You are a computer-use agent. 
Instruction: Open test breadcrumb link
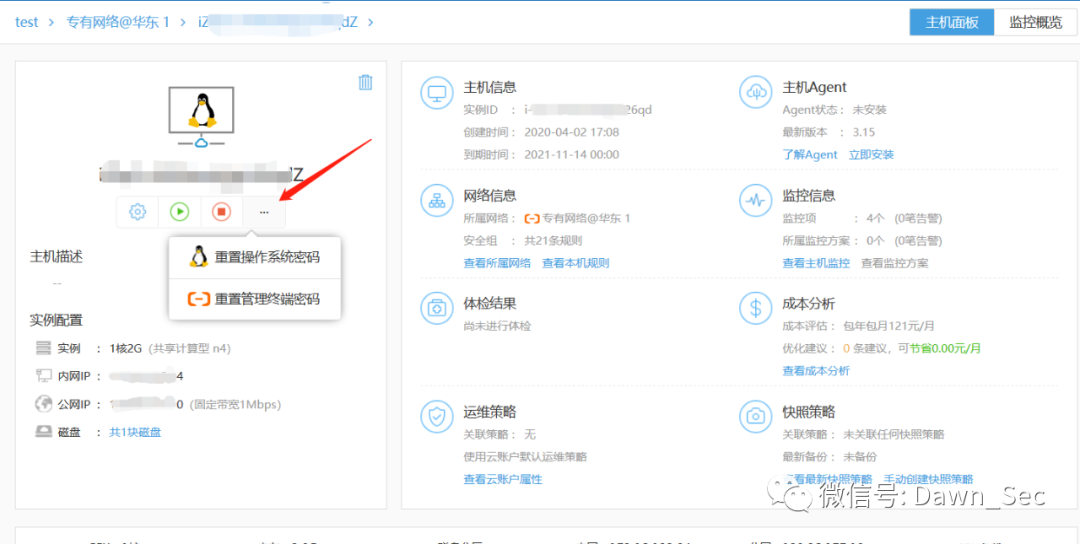pos(27,22)
